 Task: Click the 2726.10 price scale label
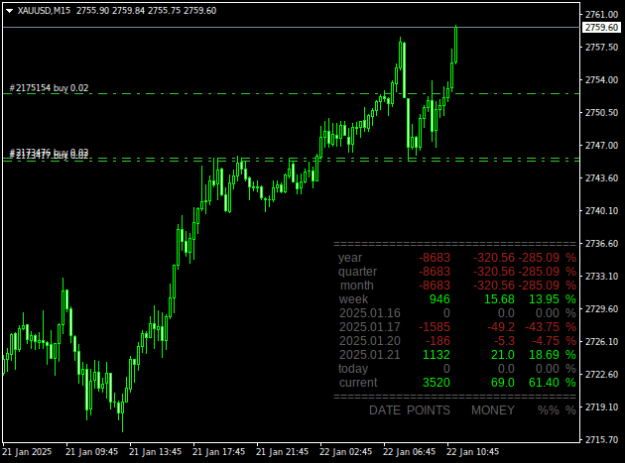[x=601, y=341]
